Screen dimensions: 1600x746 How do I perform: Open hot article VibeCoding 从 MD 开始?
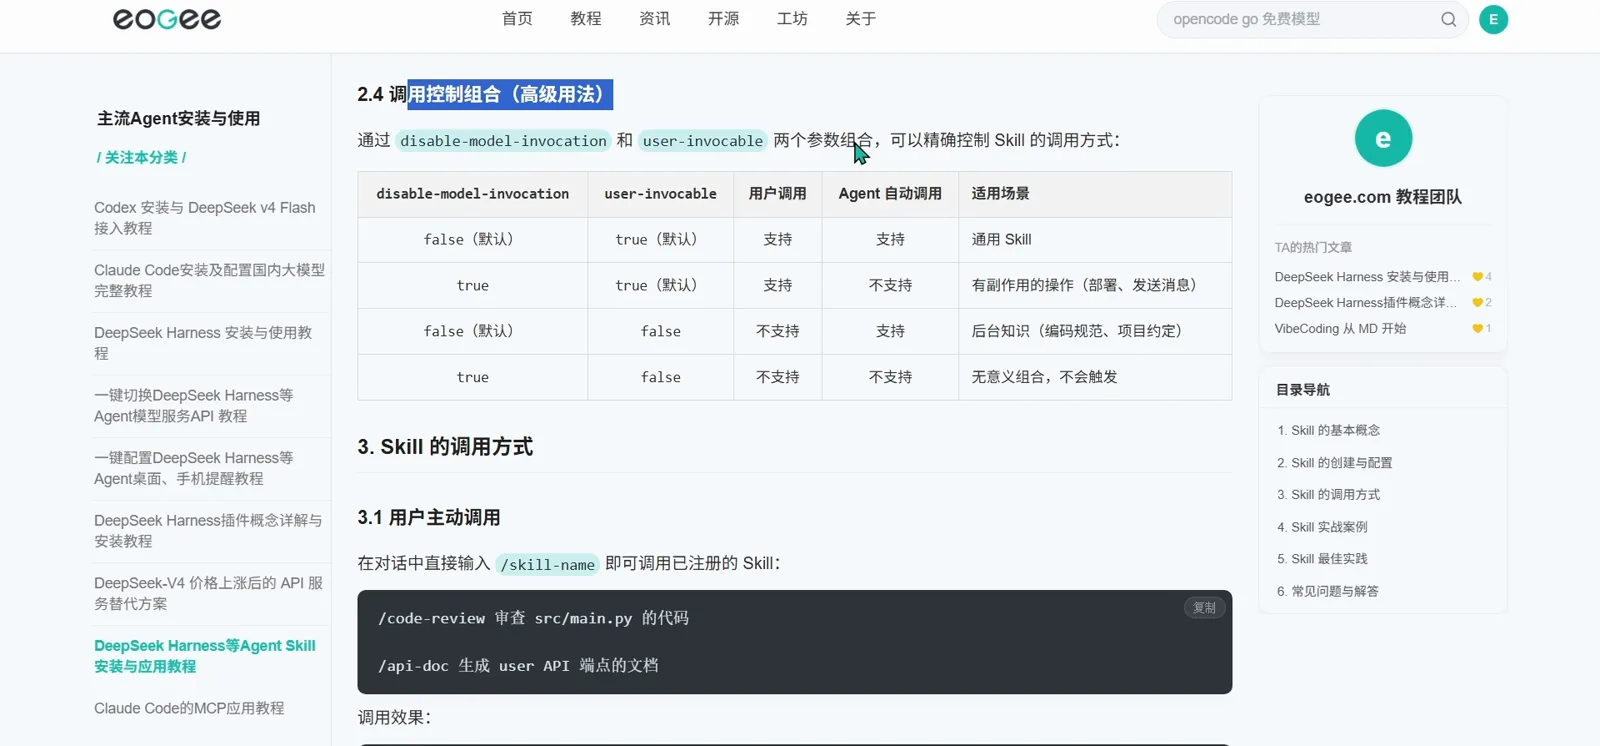point(1340,329)
